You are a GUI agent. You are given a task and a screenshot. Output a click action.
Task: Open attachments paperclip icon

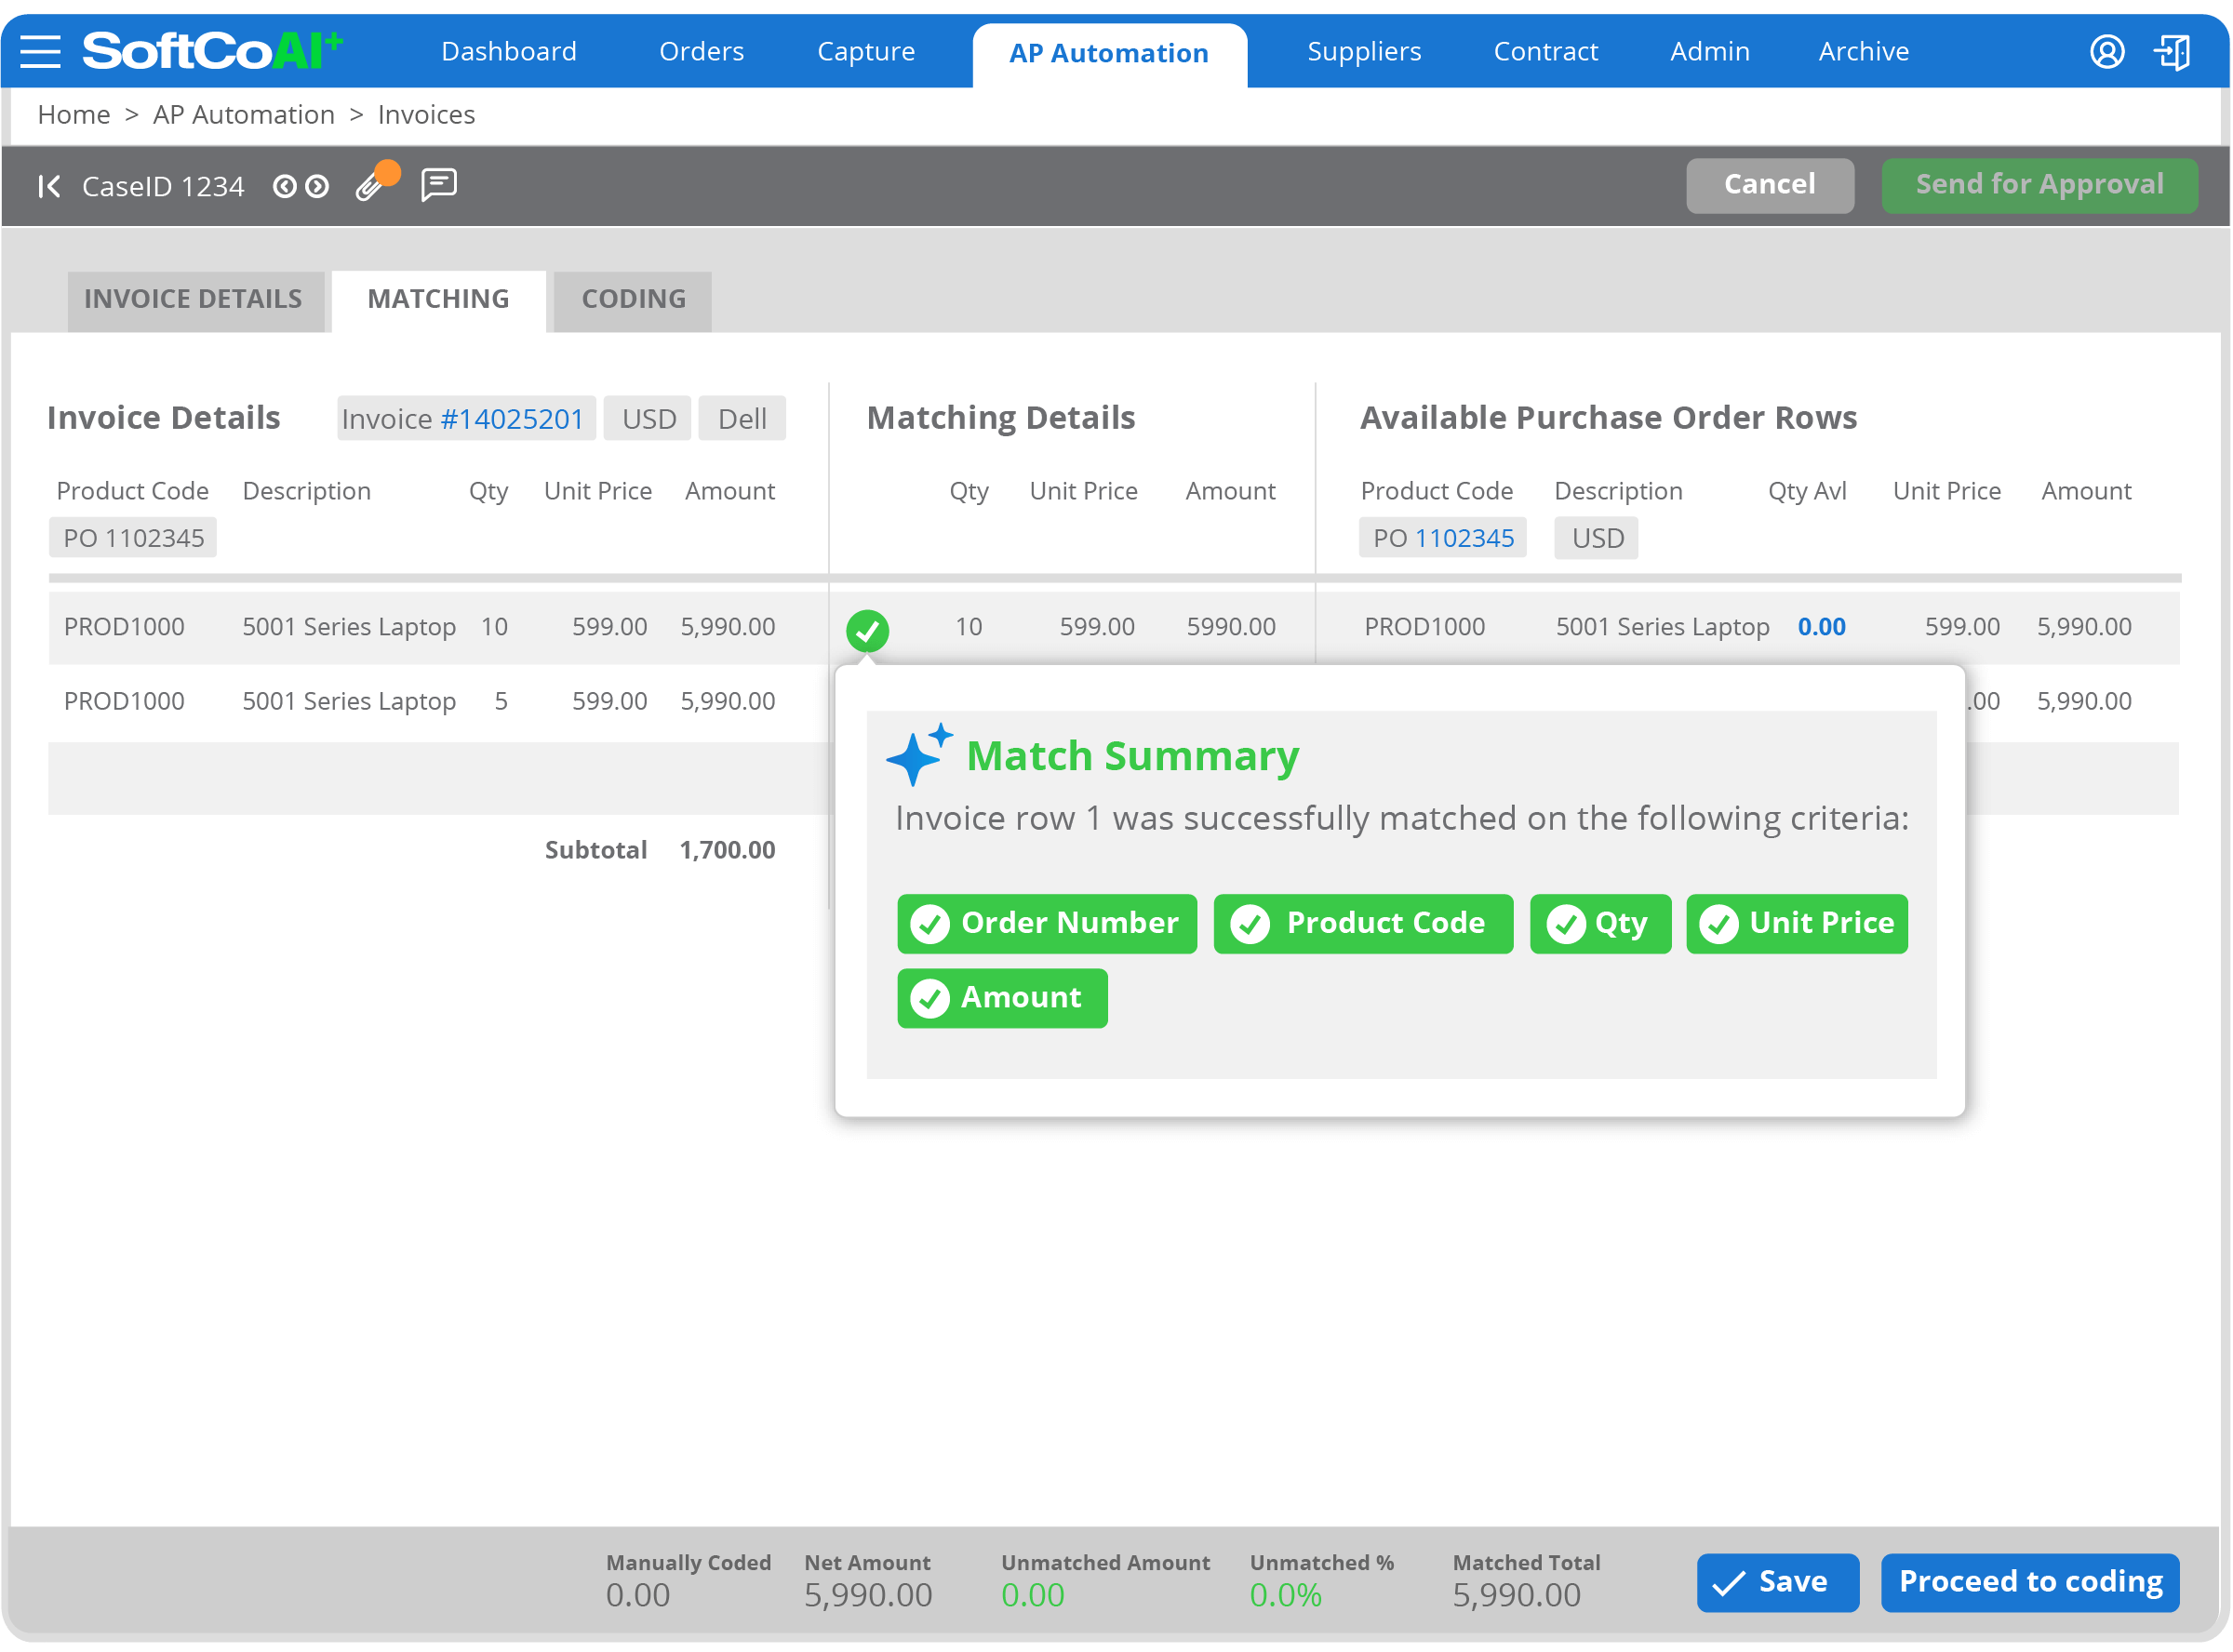coord(370,186)
